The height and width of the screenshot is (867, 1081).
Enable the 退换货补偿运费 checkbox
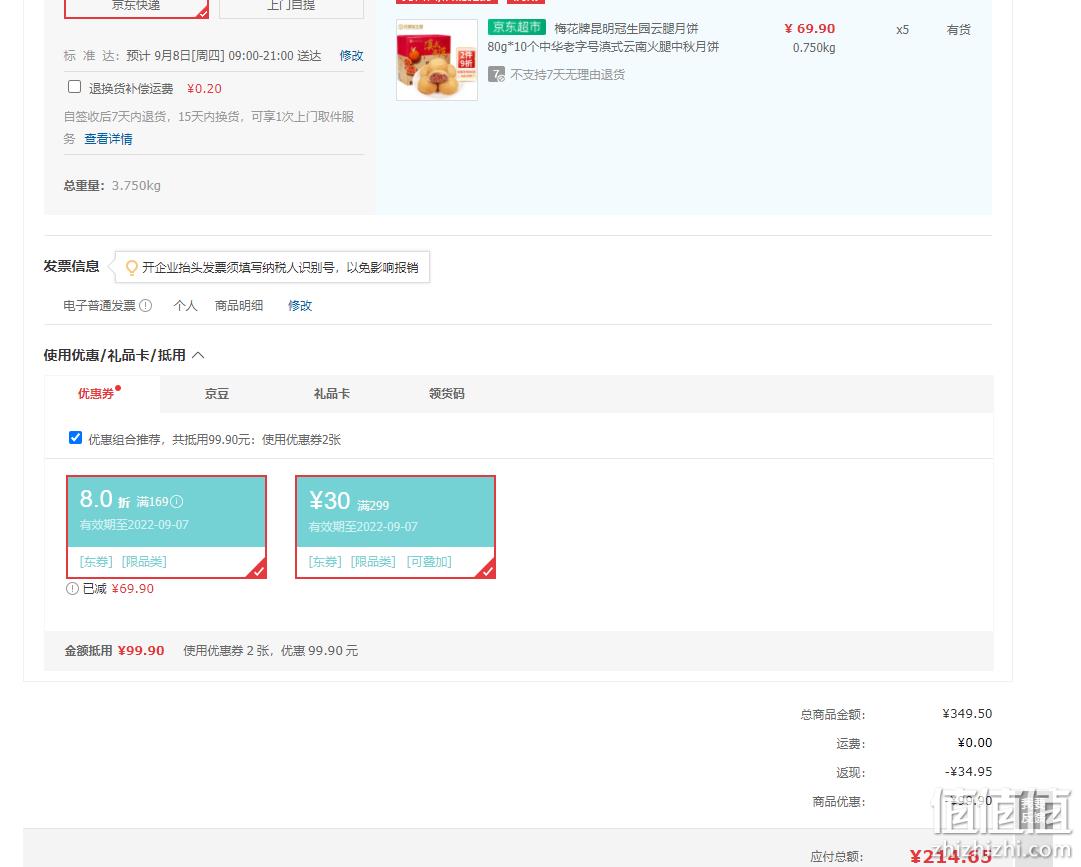click(x=74, y=87)
